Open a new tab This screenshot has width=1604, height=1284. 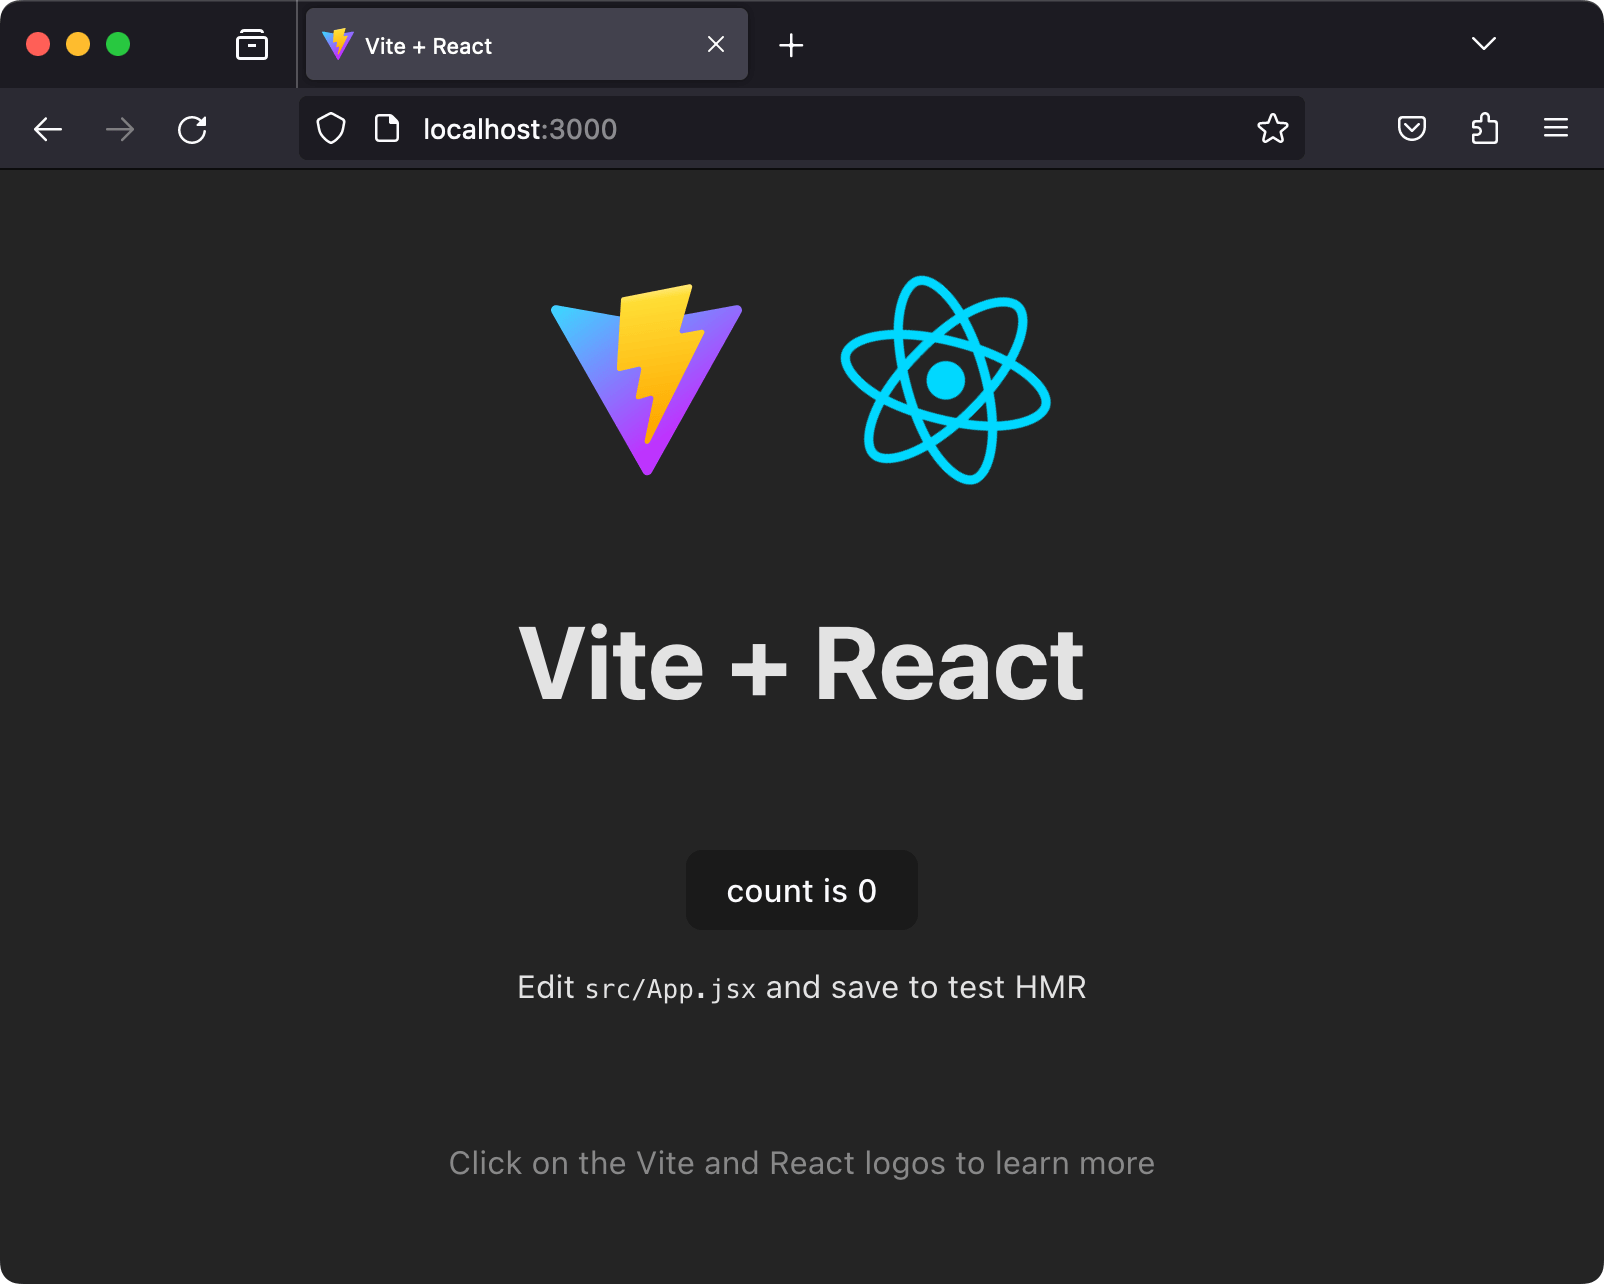(791, 45)
